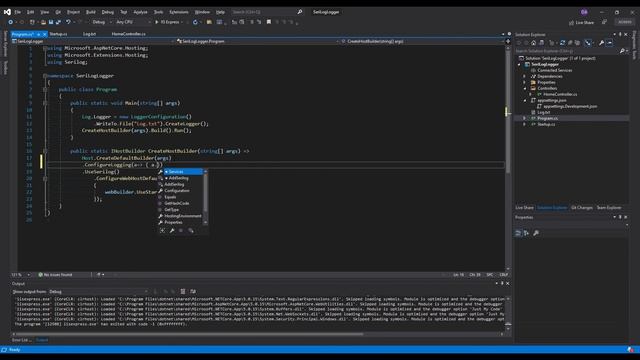Click the split editor icon above the vertical scrollbar
The width and height of the screenshot is (640, 360).
508,41
